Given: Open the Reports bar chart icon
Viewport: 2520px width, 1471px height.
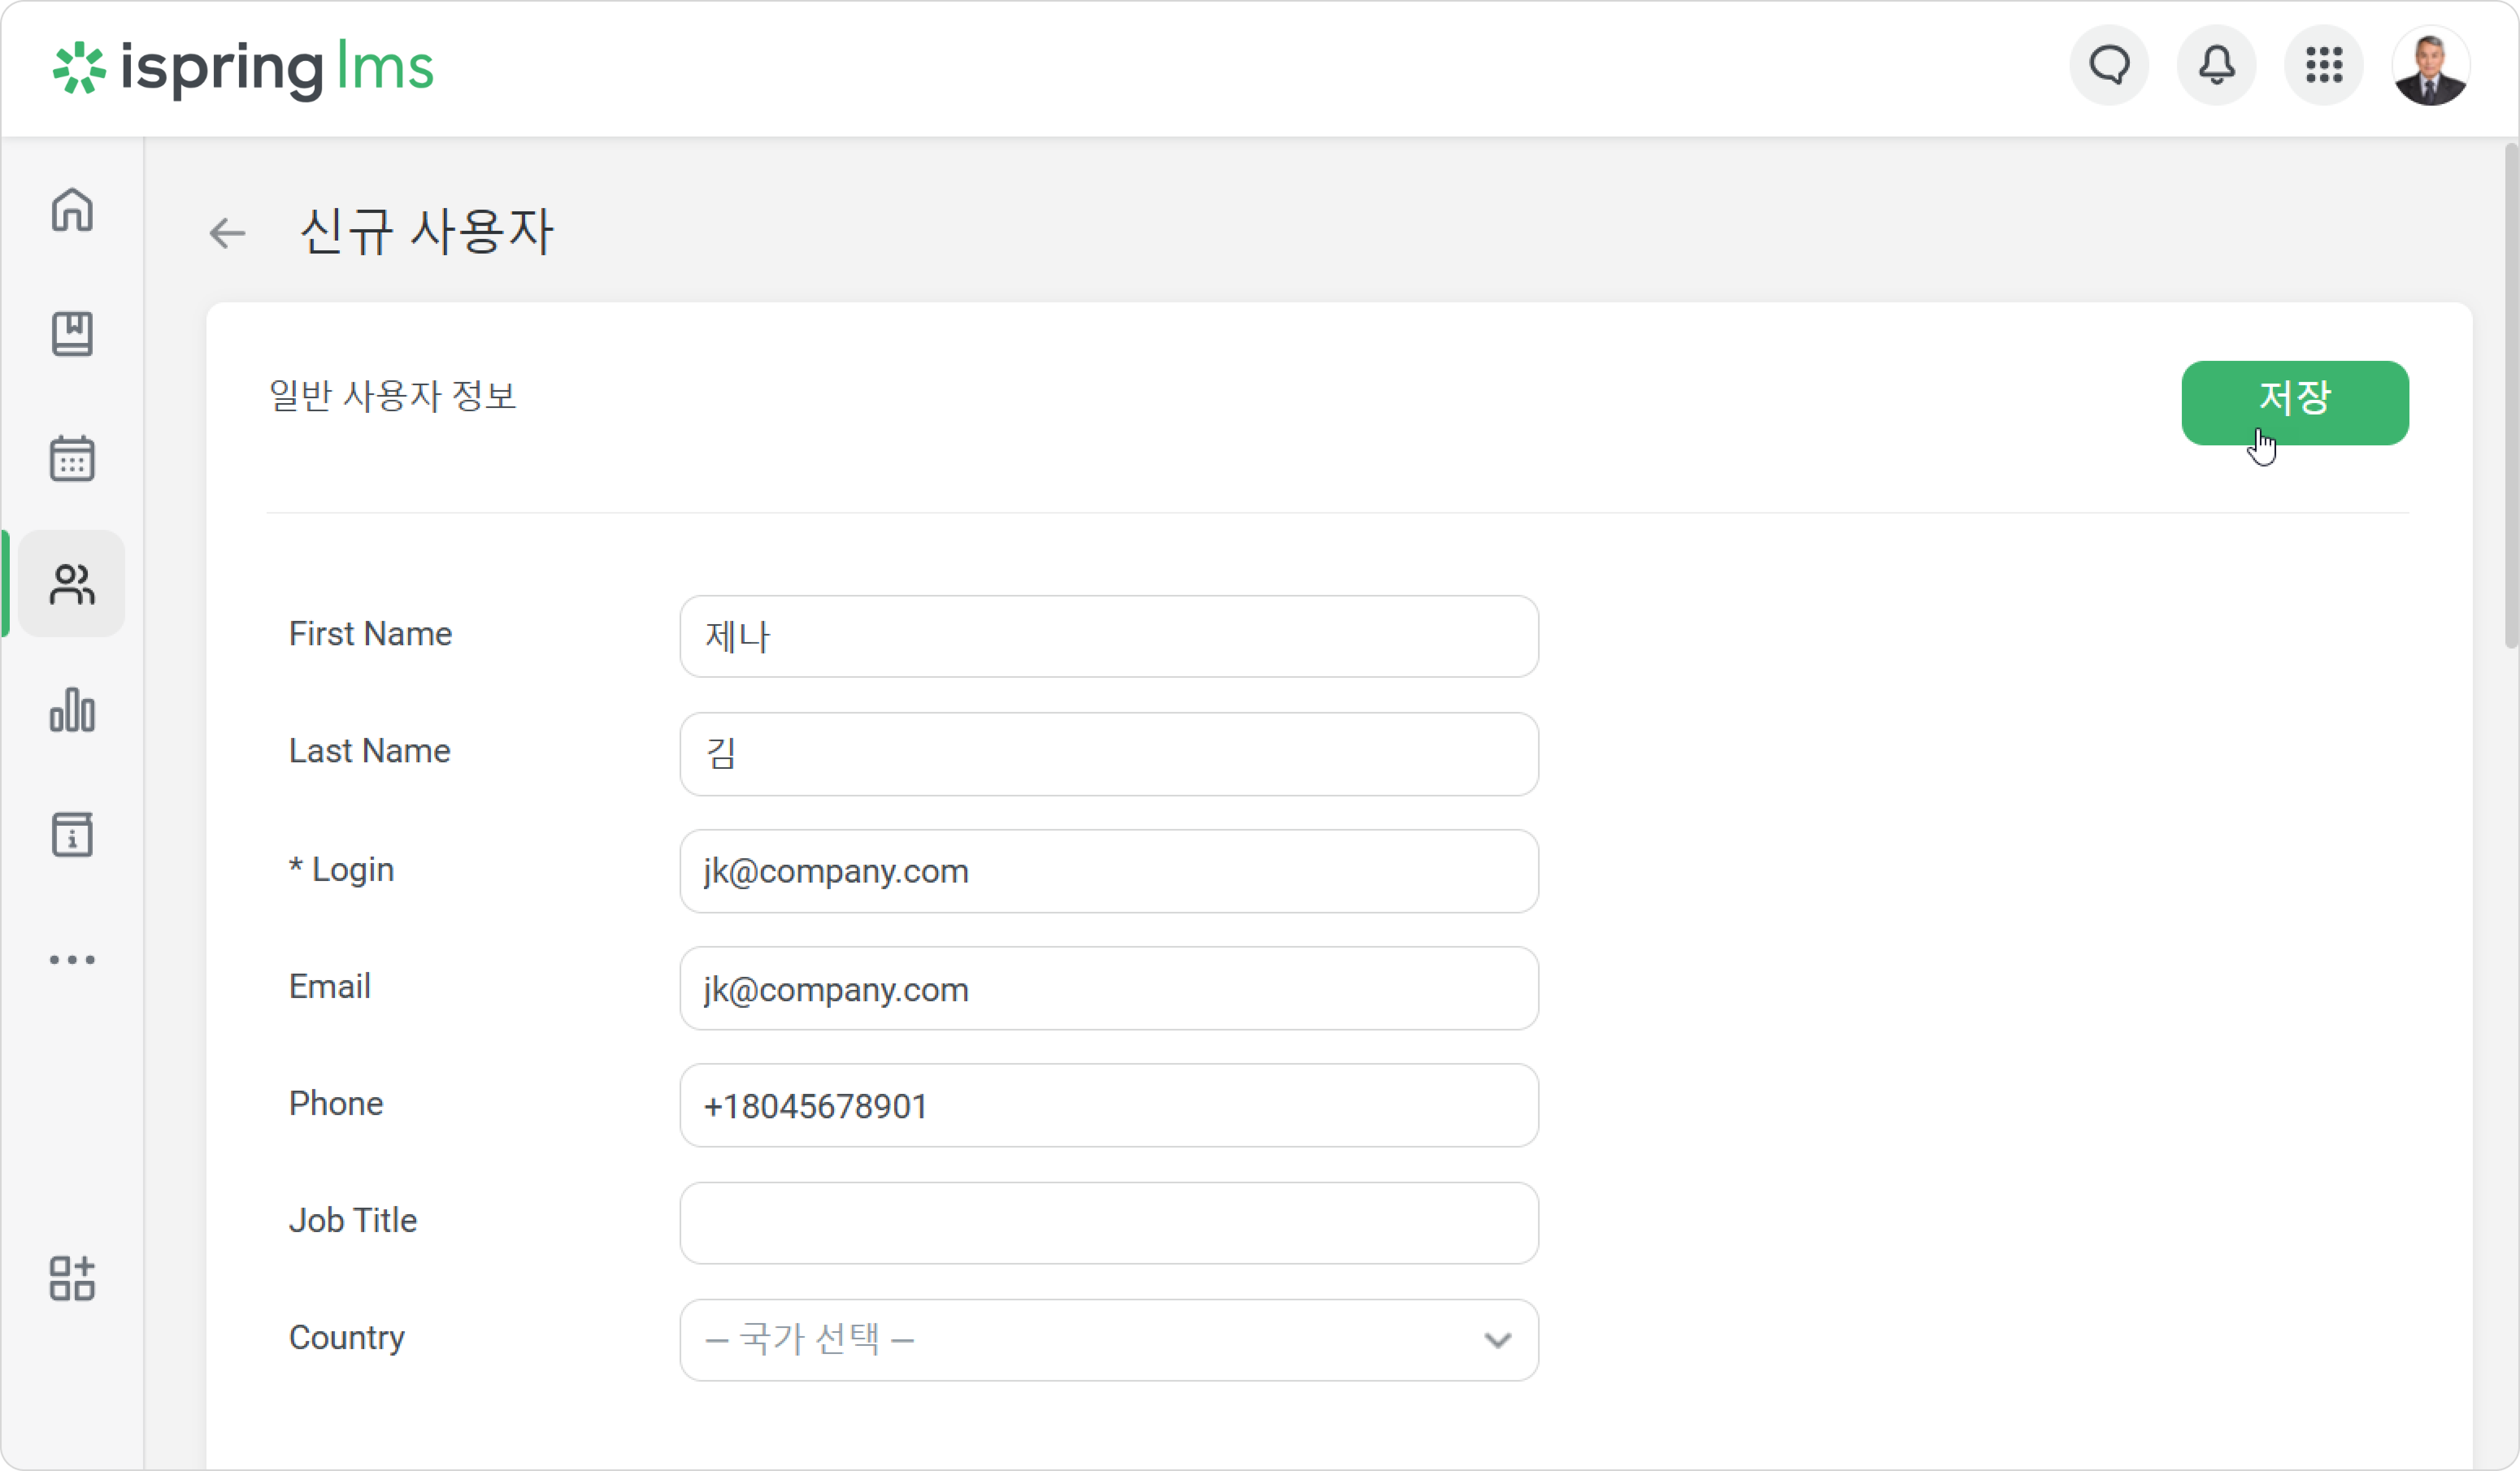Looking at the screenshot, I should pyautogui.click(x=72, y=710).
